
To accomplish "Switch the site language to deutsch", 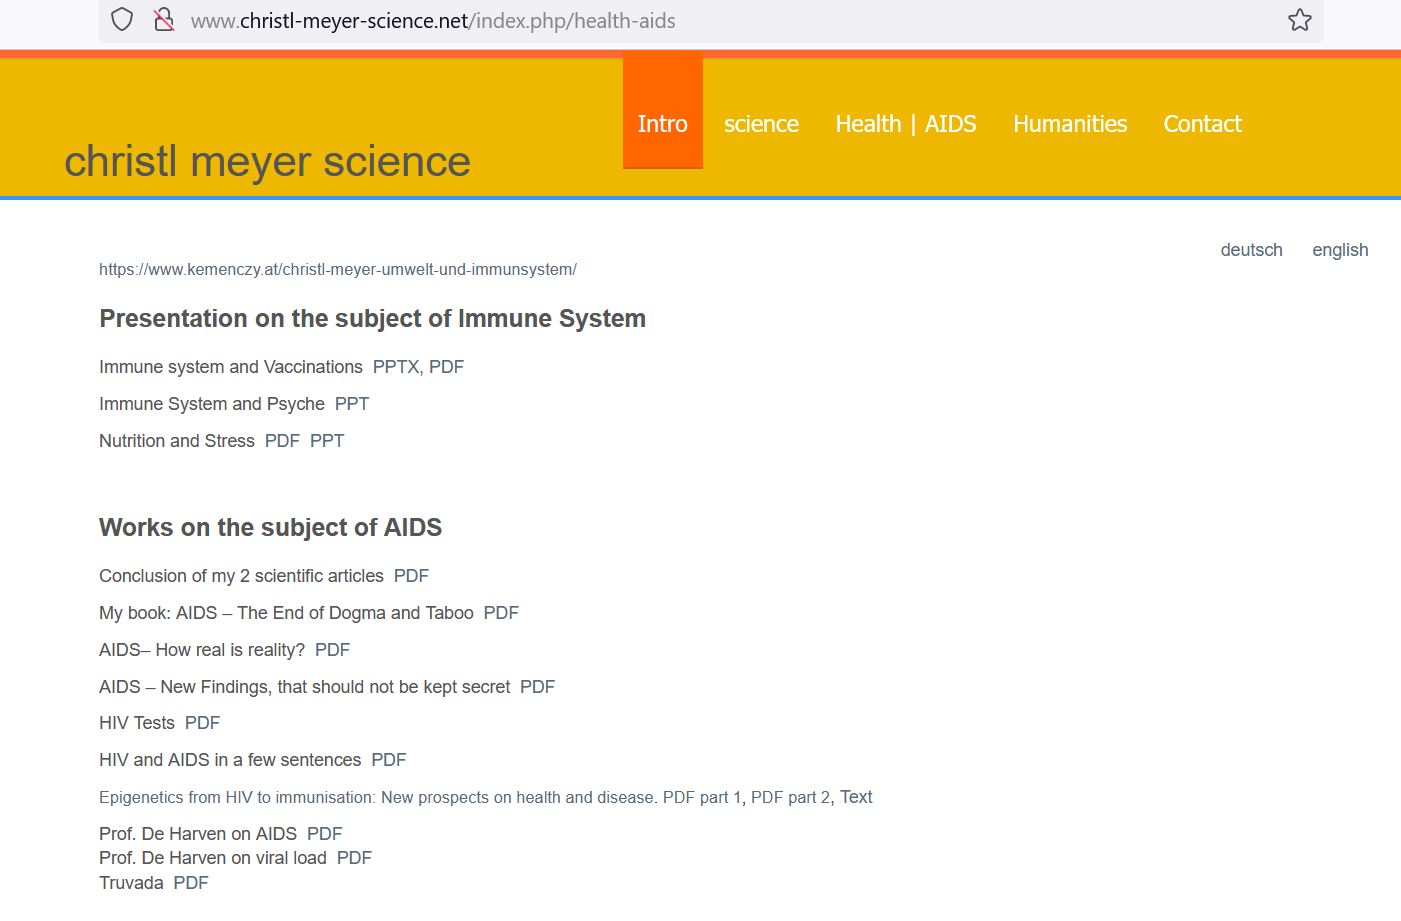I will click(x=1251, y=250).
